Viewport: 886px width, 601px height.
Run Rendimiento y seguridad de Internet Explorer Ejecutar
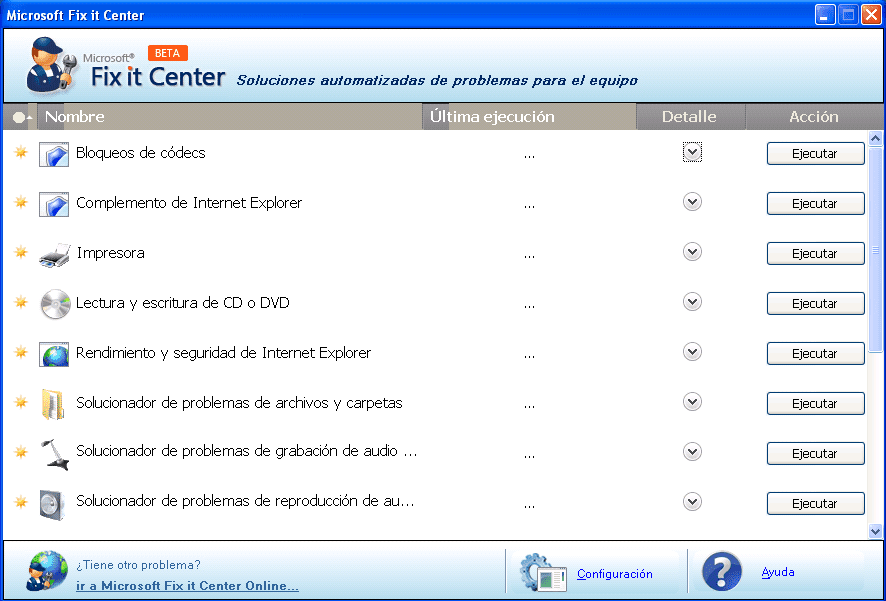pyautogui.click(x=815, y=354)
